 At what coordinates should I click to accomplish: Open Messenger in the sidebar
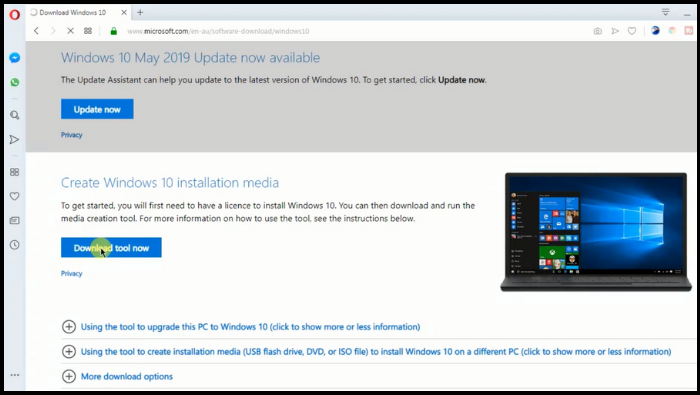[14, 58]
